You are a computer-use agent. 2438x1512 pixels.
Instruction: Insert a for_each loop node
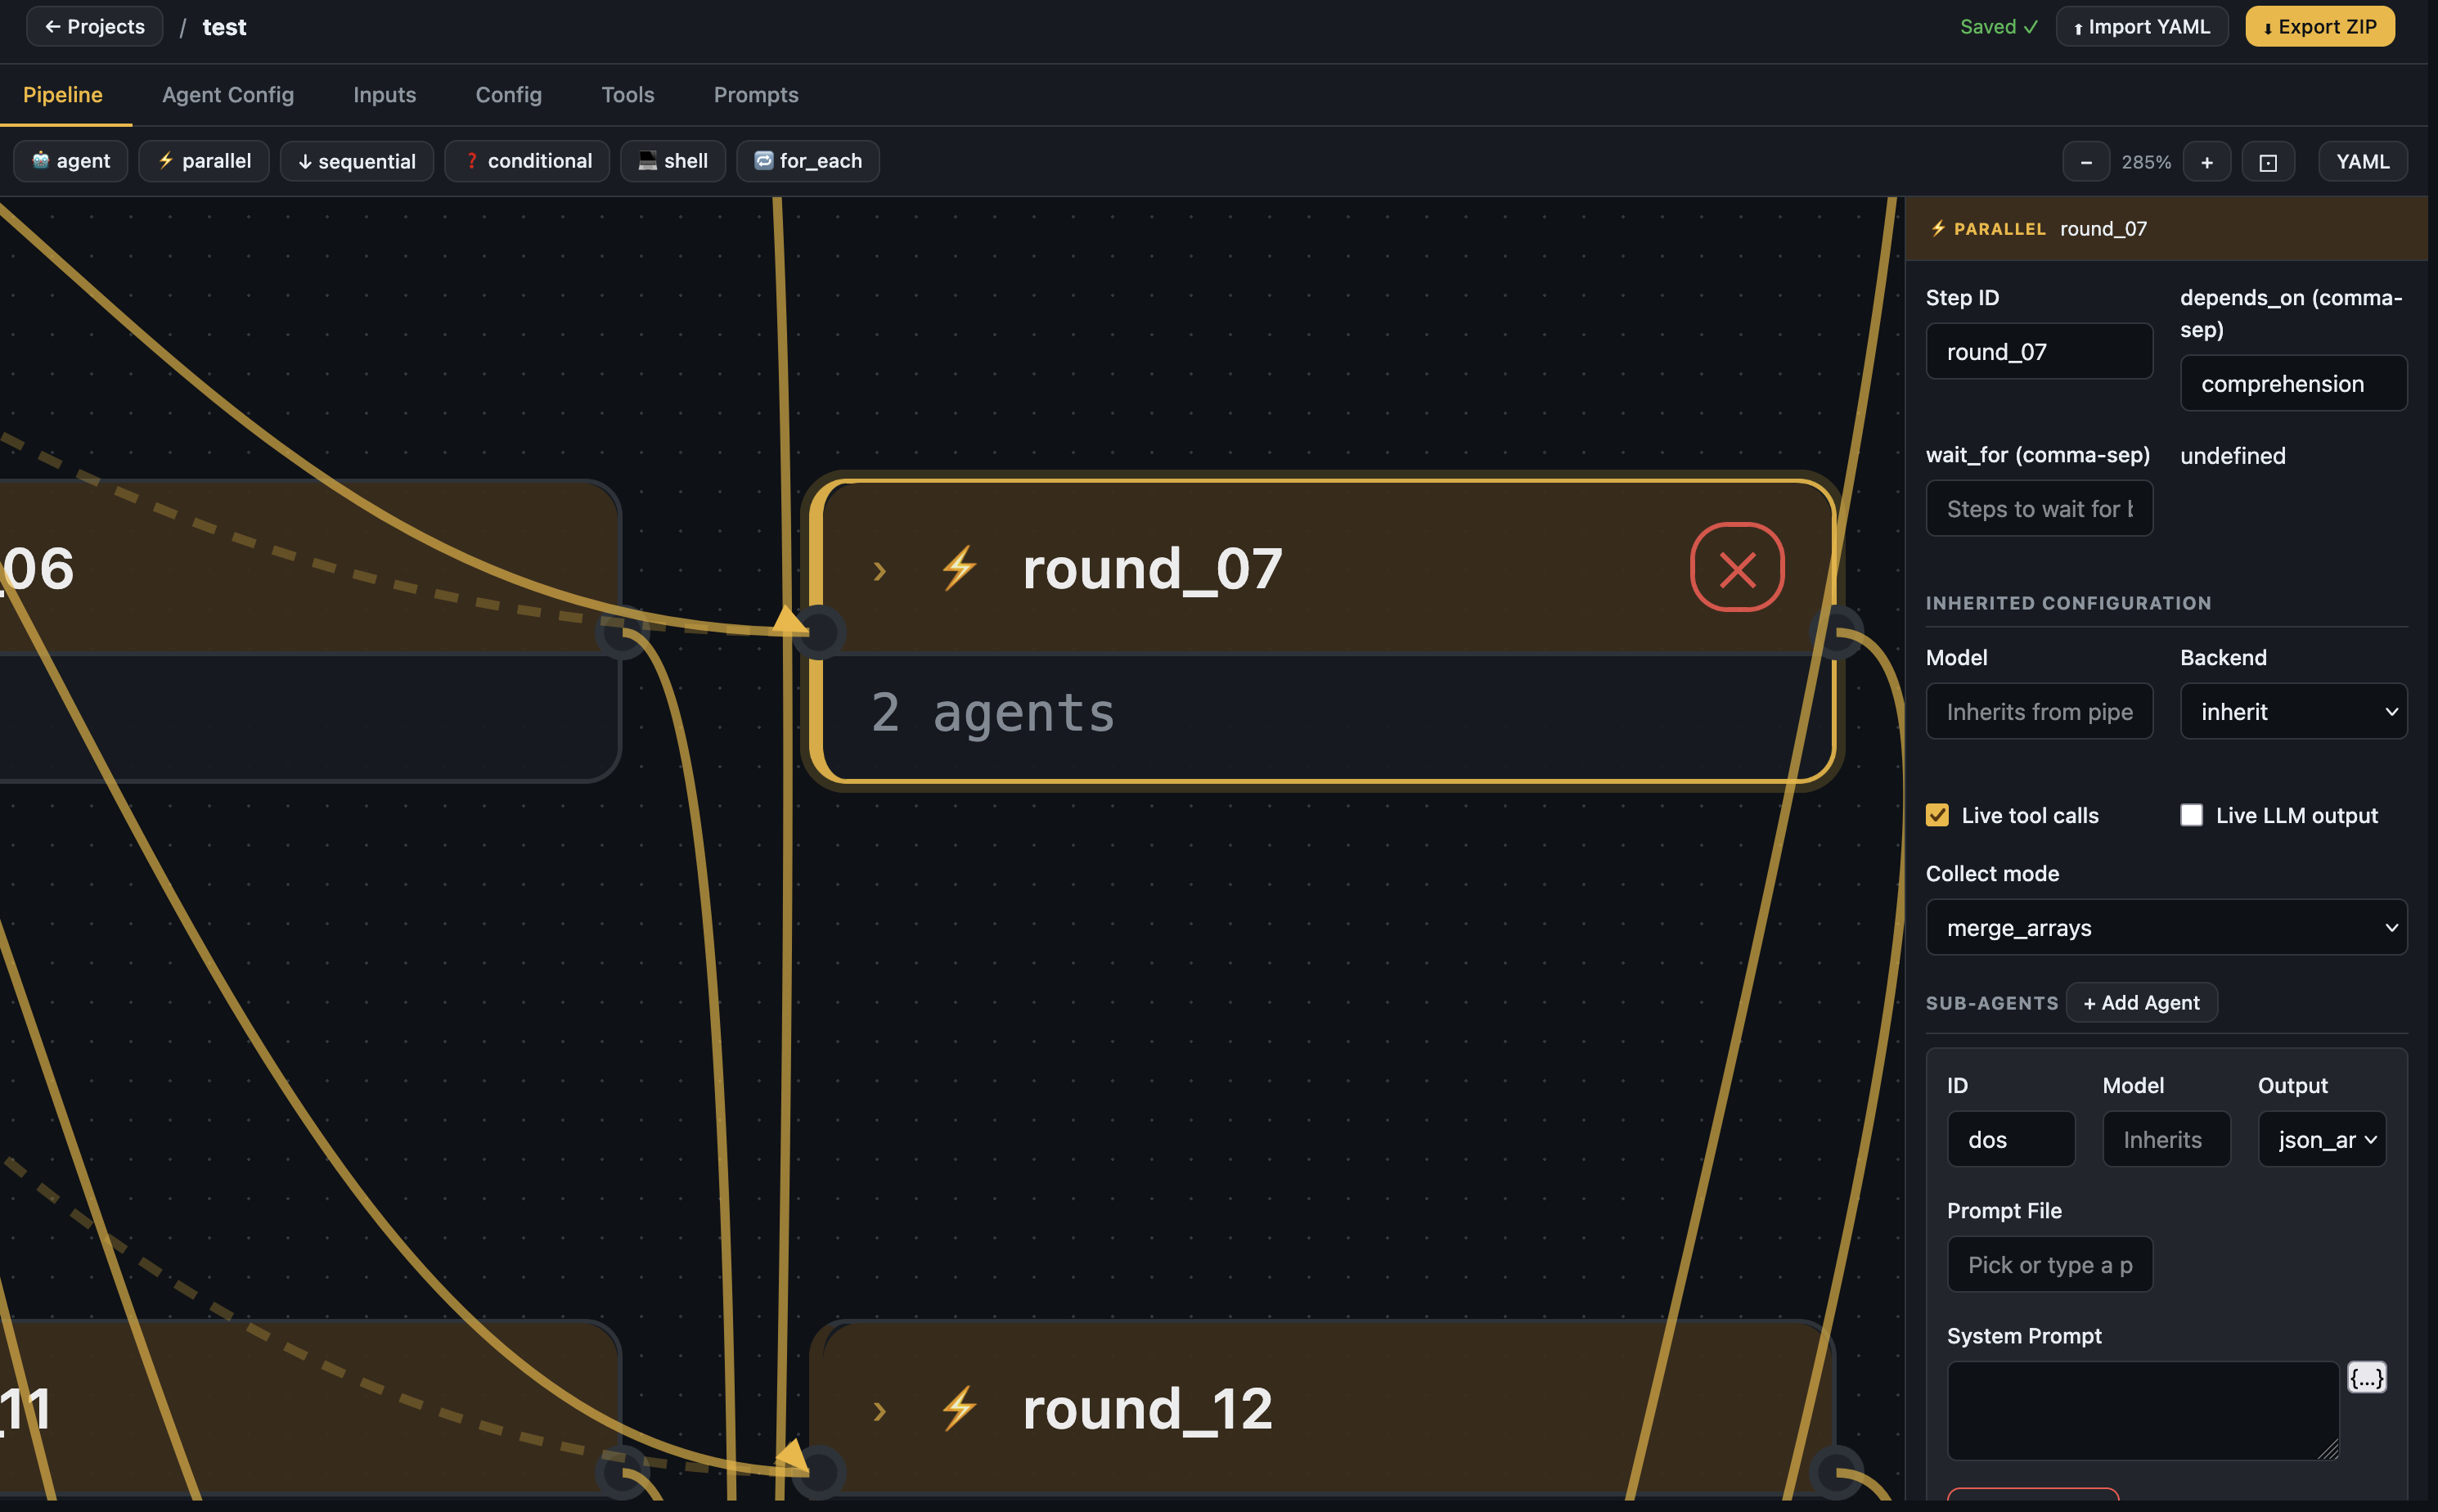tap(807, 161)
